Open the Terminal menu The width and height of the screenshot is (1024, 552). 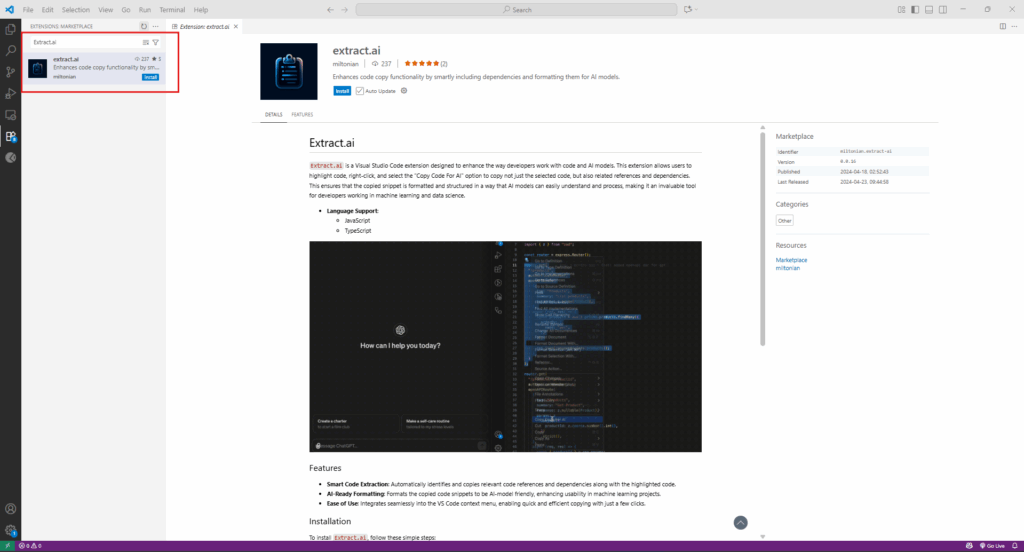[172, 9]
